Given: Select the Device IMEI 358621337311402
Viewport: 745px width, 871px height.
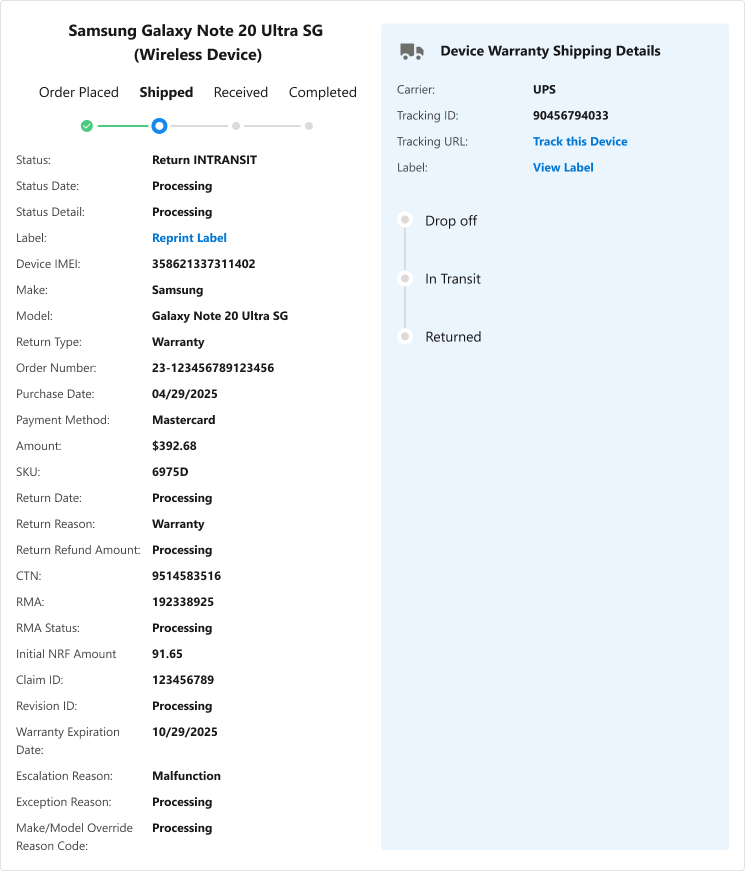Looking at the screenshot, I should coord(204,264).
